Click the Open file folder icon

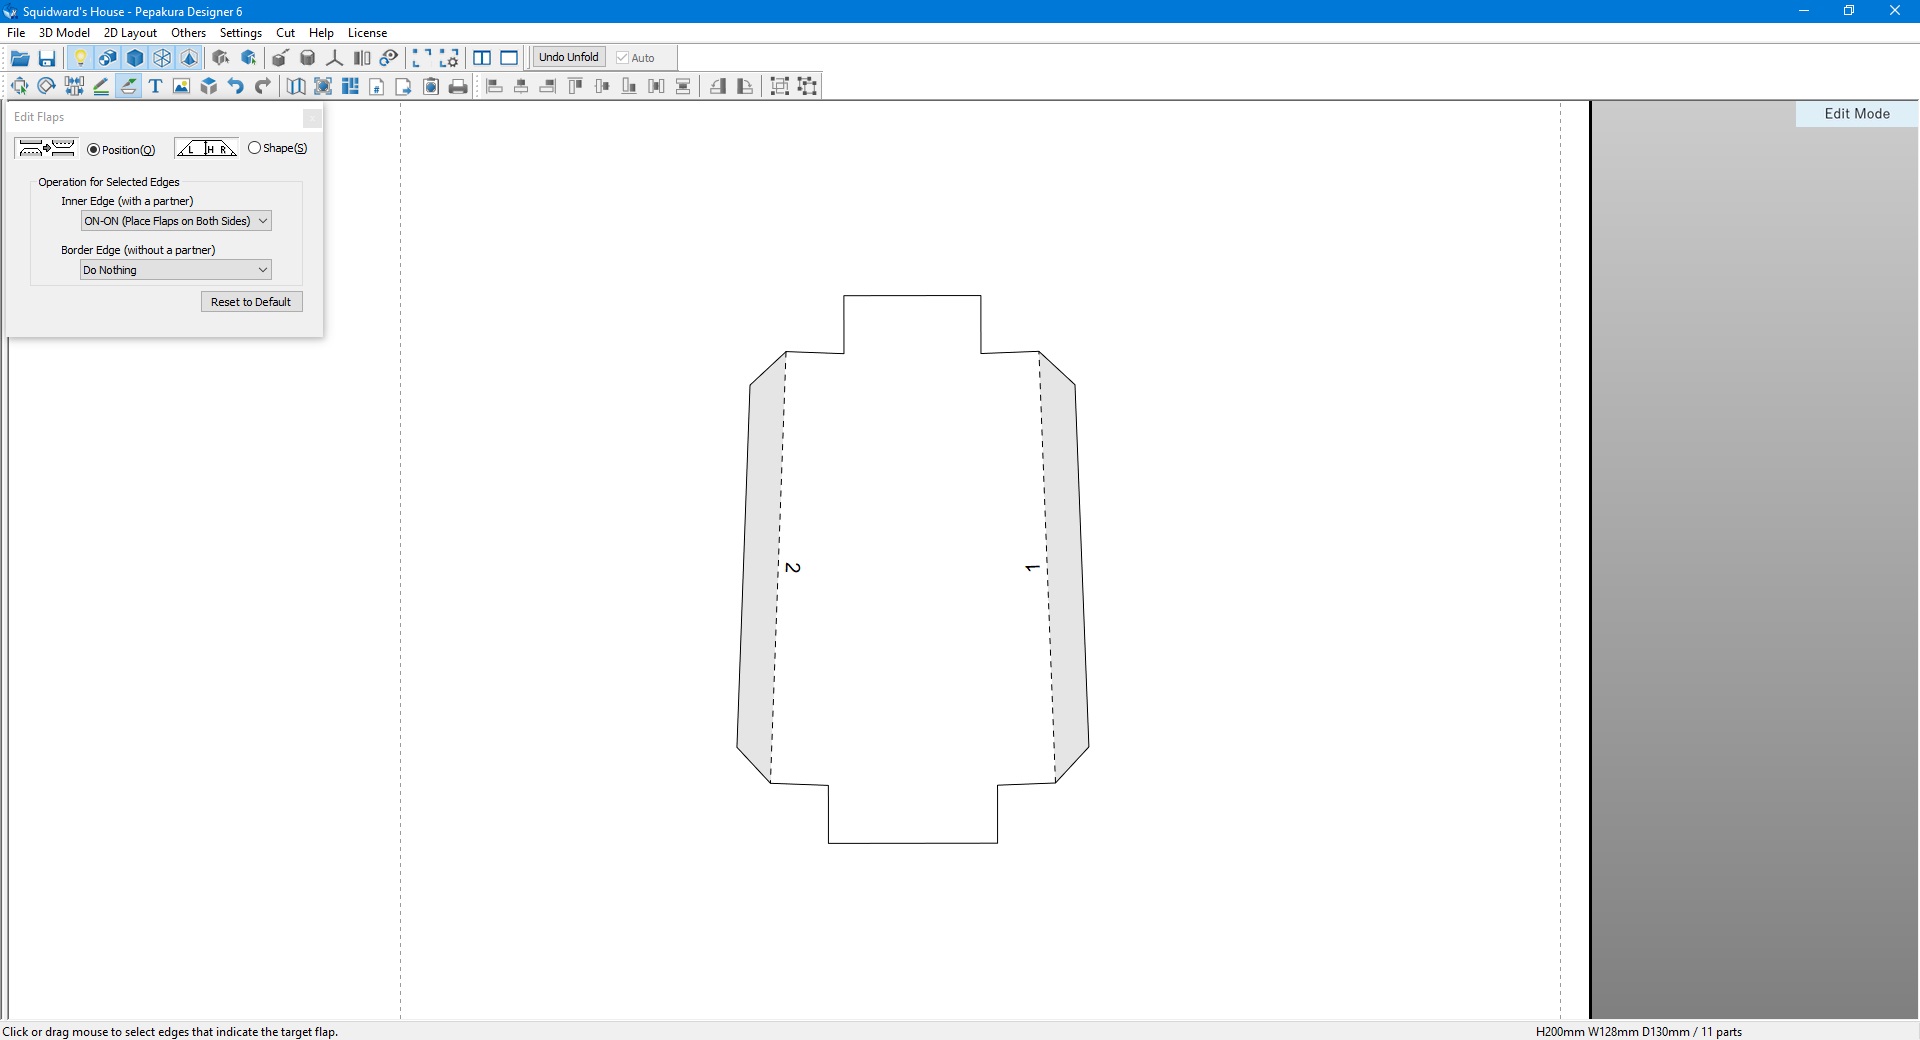(x=20, y=58)
